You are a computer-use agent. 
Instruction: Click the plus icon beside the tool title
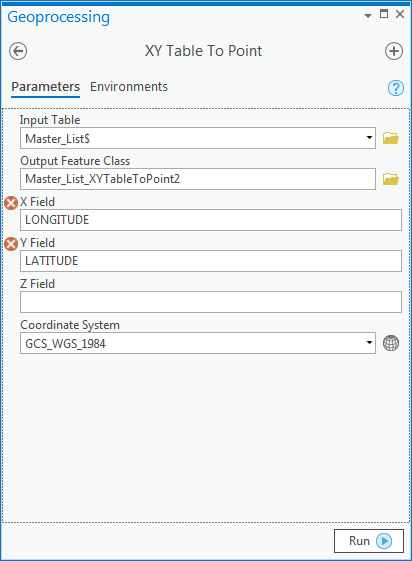click(x=394, y=51)
